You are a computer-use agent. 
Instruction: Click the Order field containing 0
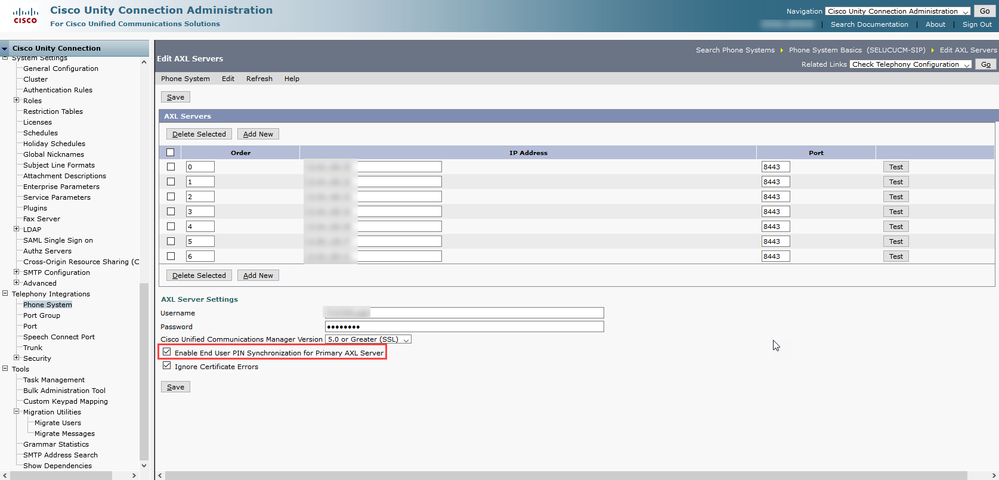[200, 166]
